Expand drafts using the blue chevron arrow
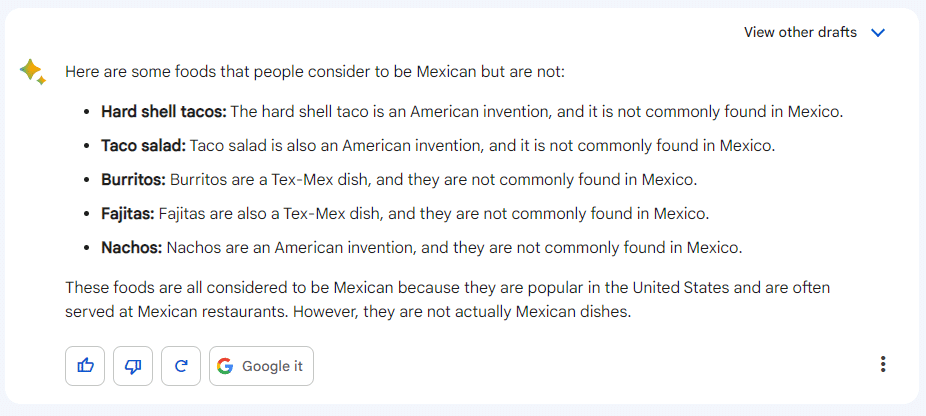926x416 pixels. click(x=878, y=32)
